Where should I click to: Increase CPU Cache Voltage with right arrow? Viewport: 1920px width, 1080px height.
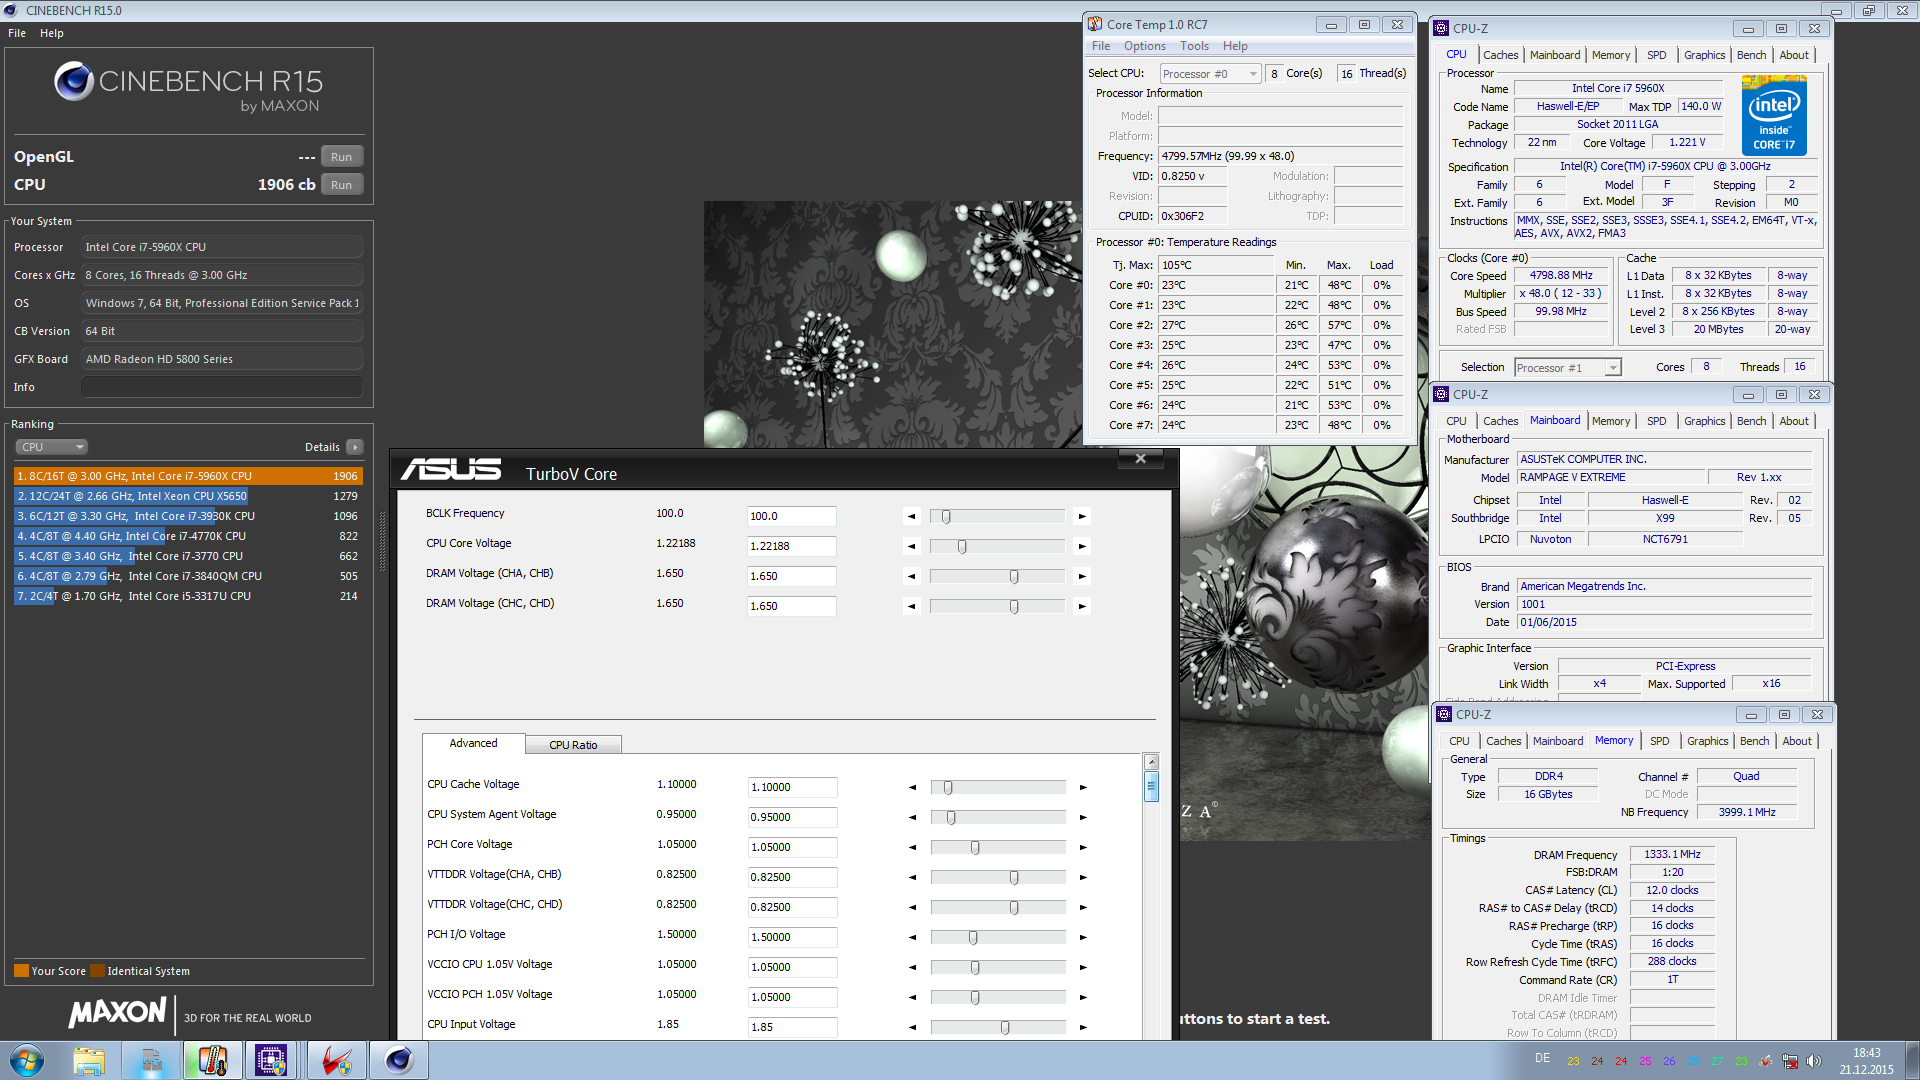1083,788
